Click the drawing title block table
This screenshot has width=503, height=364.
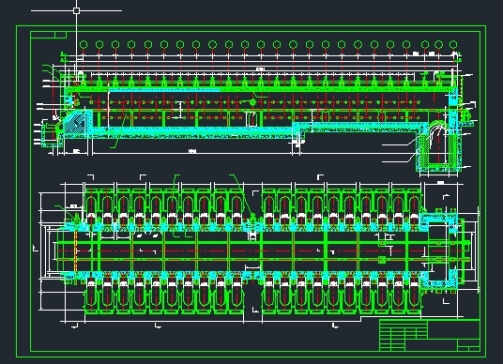(430, 335)
